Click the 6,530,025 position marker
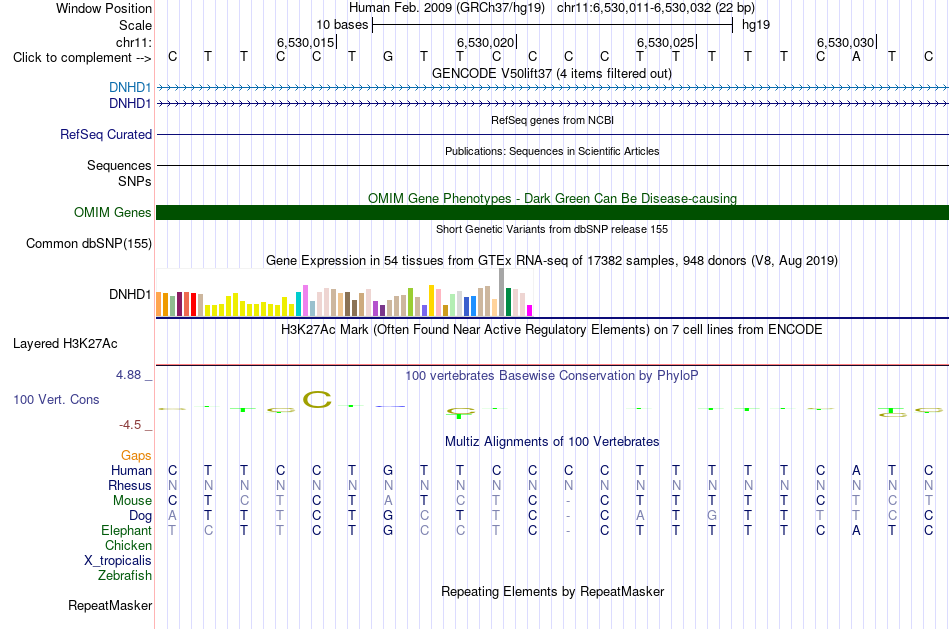Image resolution: width=950 pixels, height=629 pixels. click(666, 42)
